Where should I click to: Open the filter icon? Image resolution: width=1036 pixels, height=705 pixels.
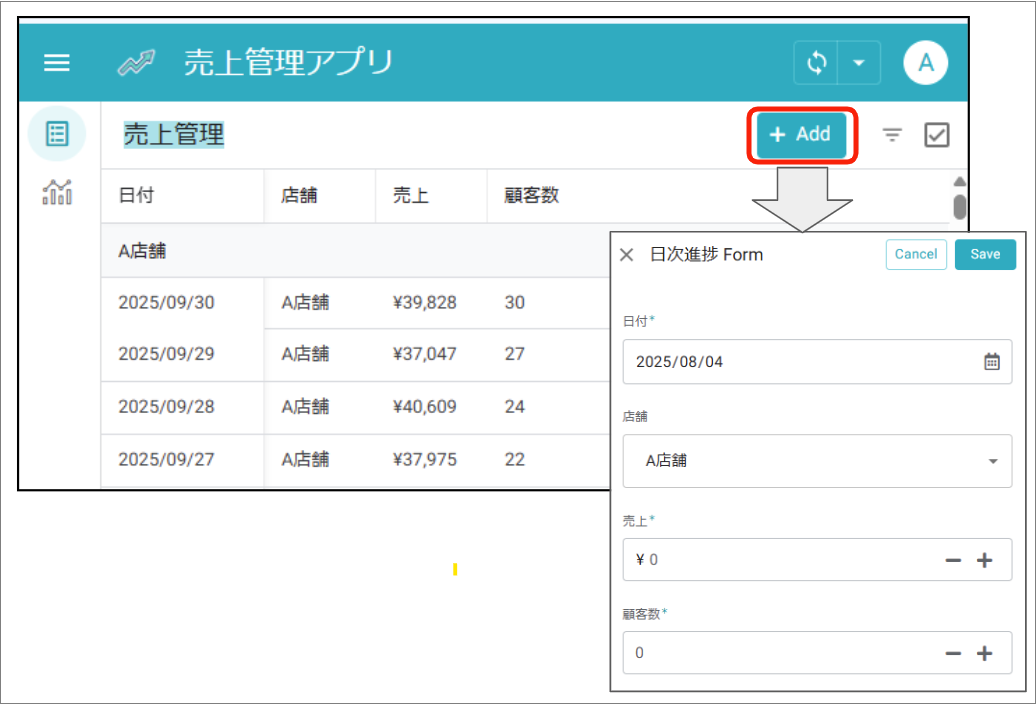point(892,135)
